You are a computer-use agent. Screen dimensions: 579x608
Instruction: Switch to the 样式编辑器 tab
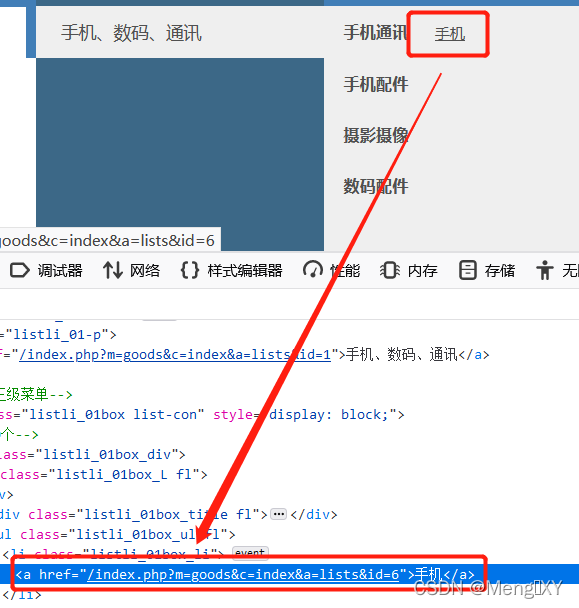[245, 271]
